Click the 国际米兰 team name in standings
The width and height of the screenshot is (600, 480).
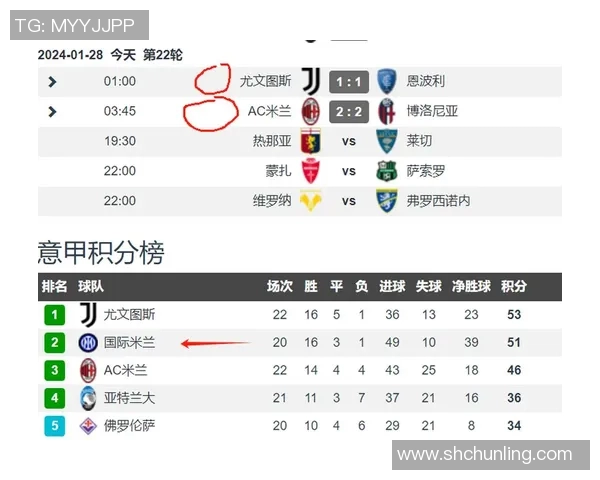click(130, 343)
